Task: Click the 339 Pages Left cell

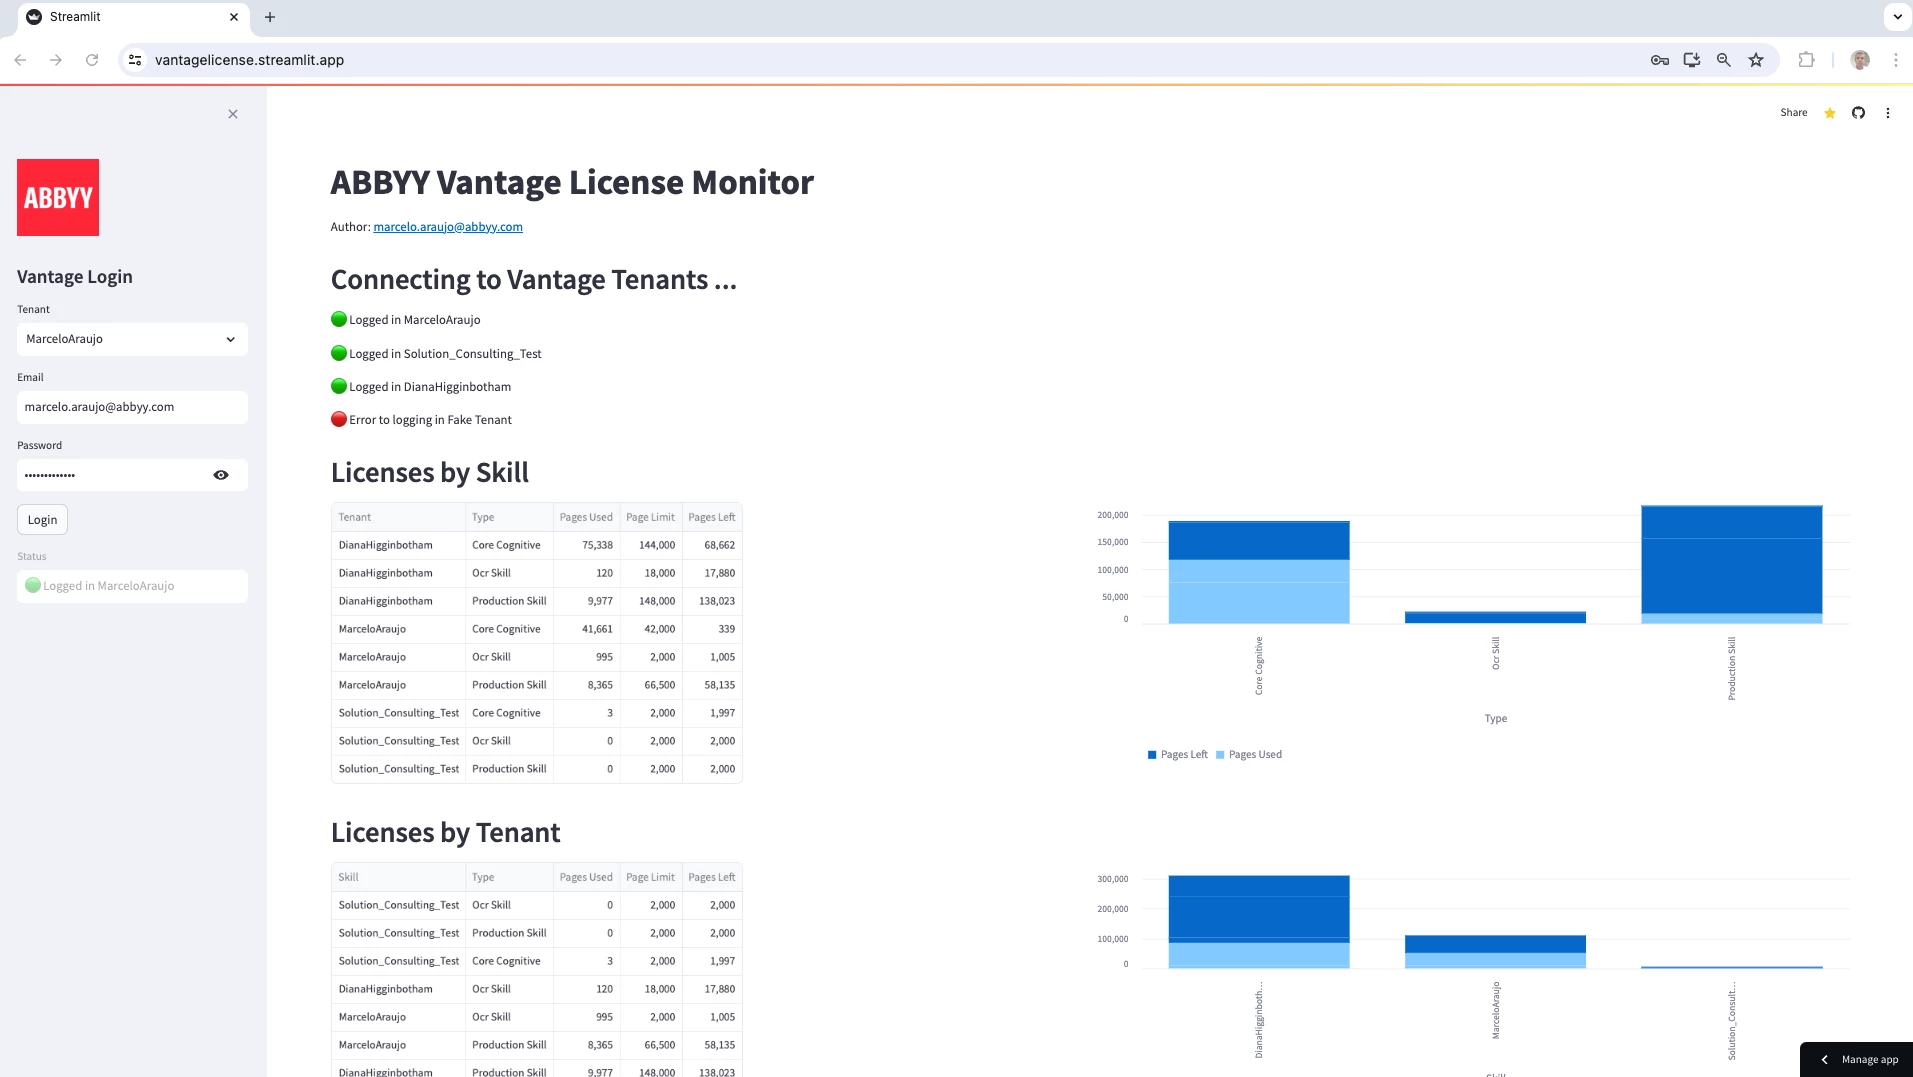Action: 712,629
